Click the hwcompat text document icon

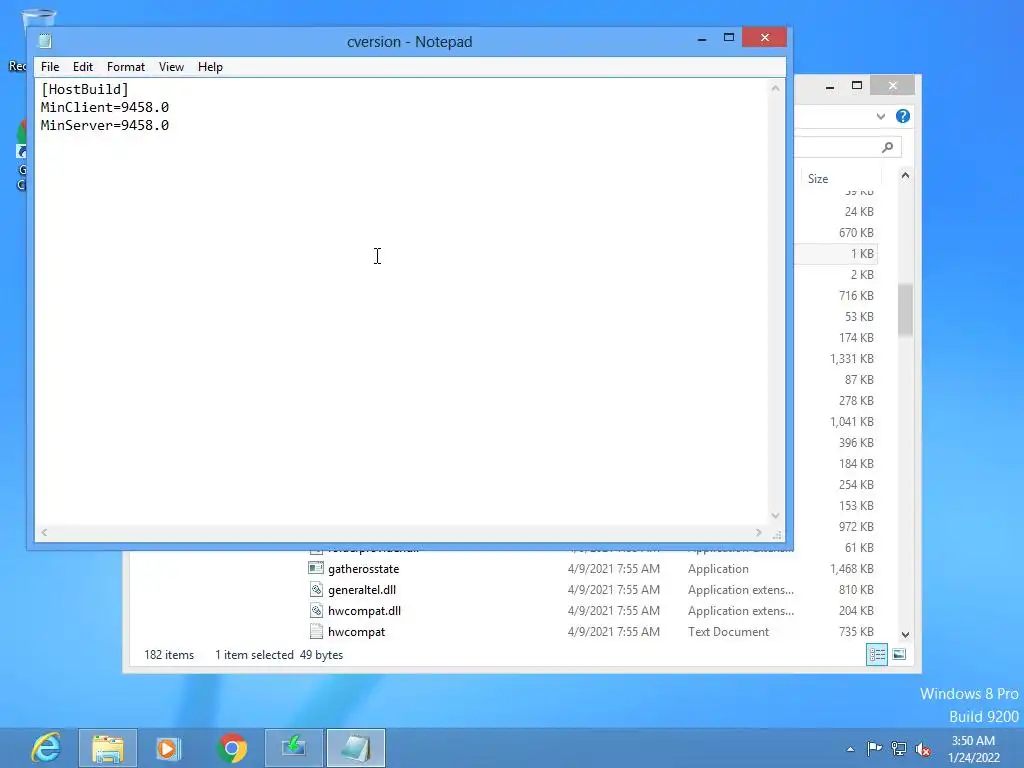316,632
